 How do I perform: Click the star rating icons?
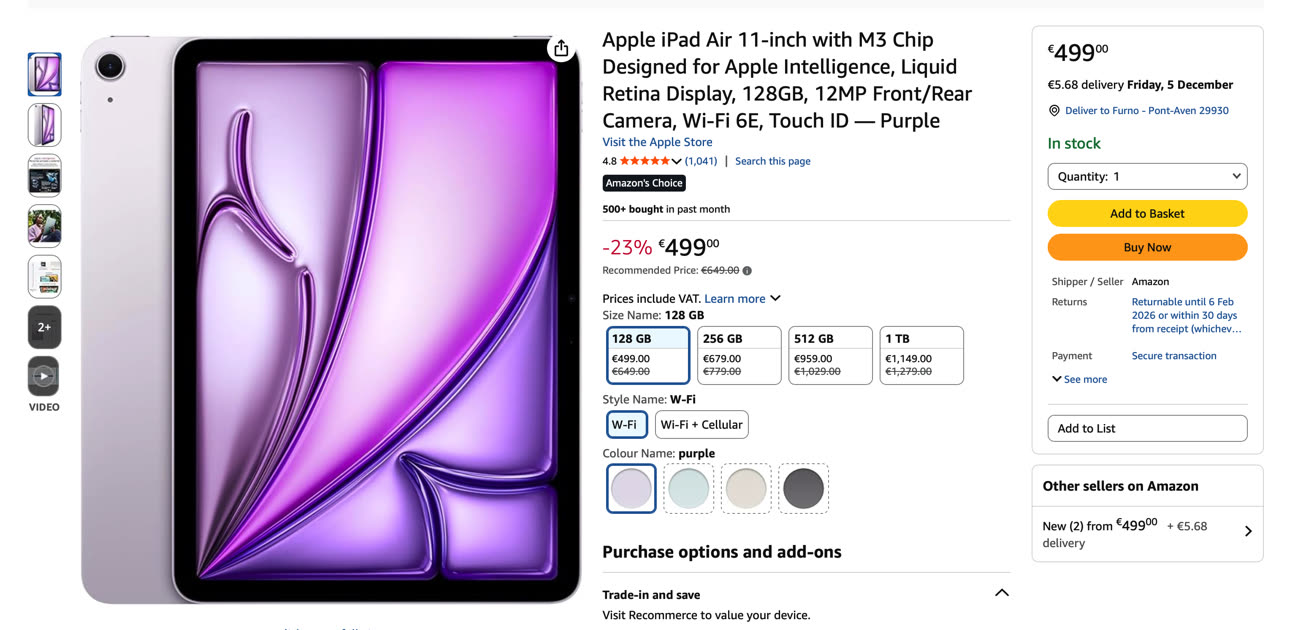point(644,161)
